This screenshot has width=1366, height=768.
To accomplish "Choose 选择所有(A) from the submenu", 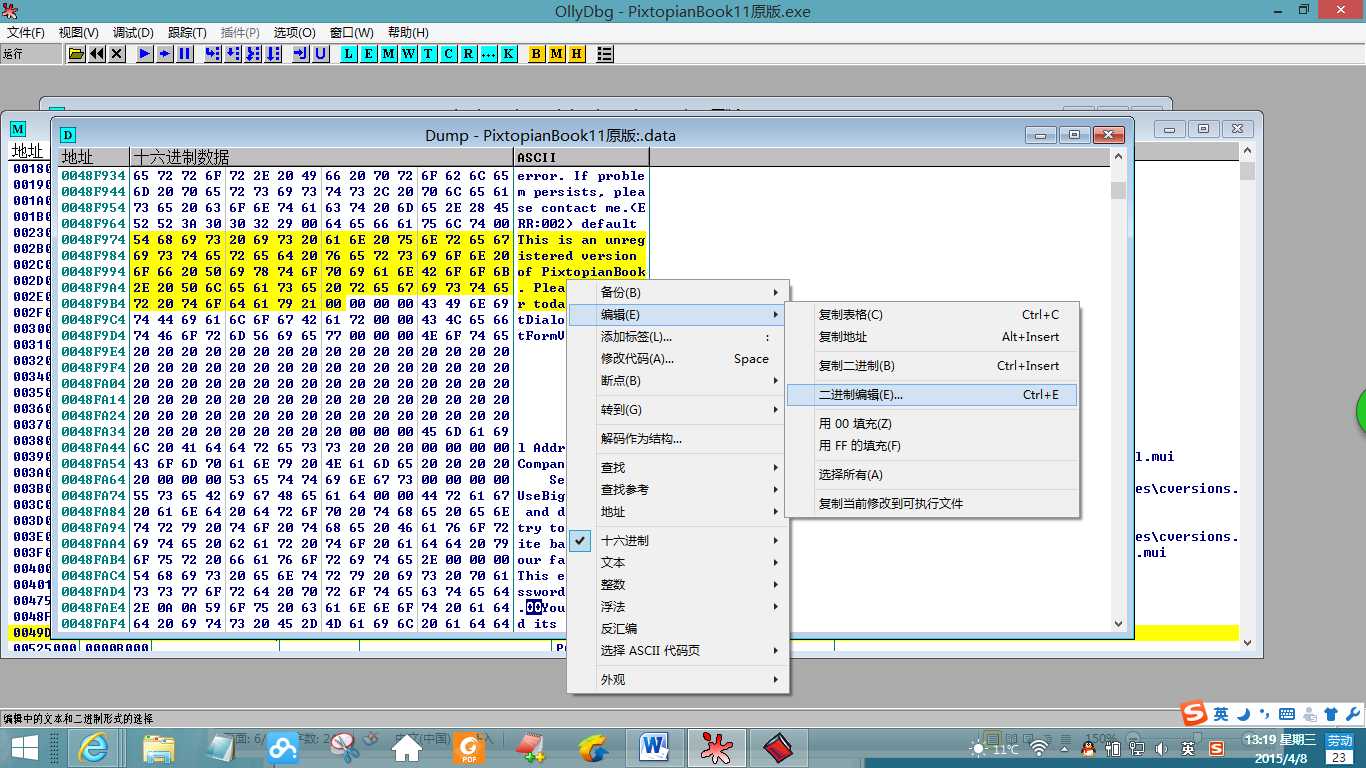I will coord(932,475).
